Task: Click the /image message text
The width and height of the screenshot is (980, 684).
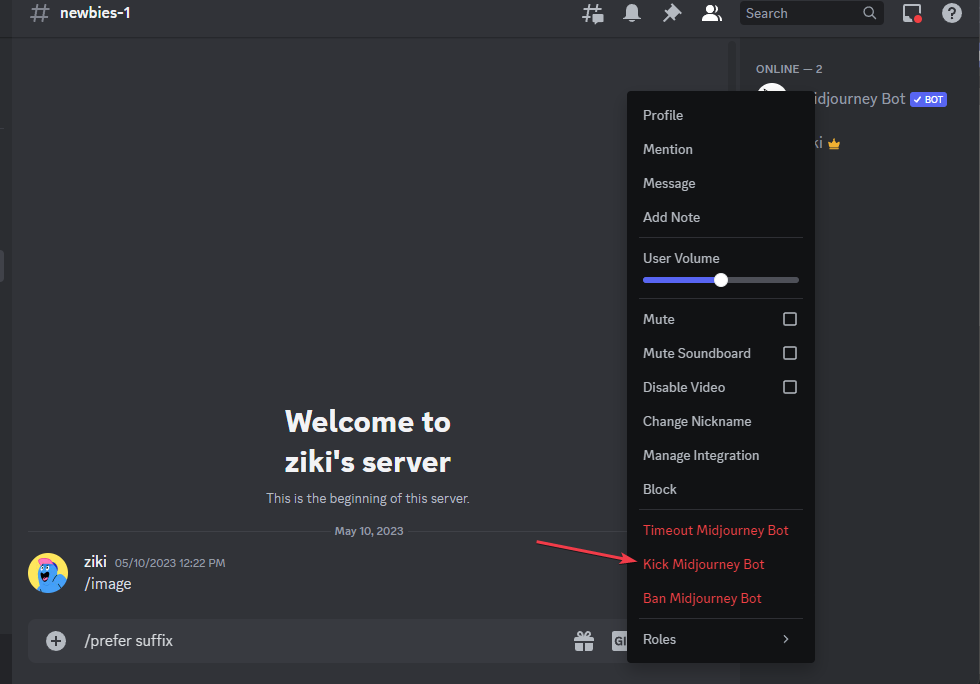Action: click(108, 584)
